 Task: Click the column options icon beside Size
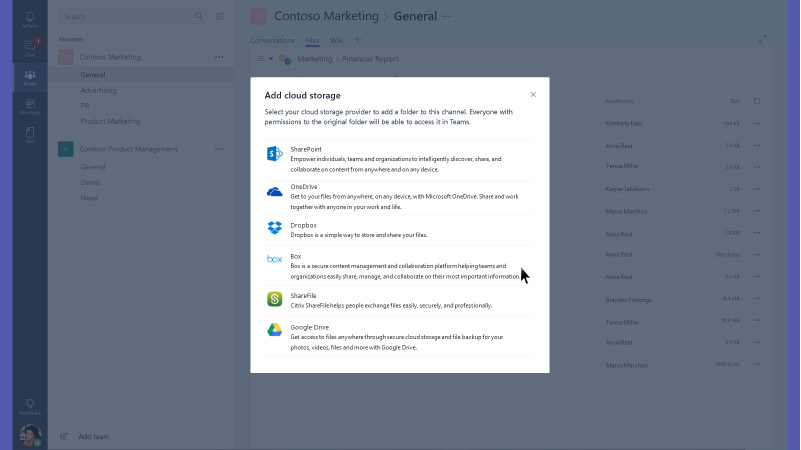tap(757, 101)
